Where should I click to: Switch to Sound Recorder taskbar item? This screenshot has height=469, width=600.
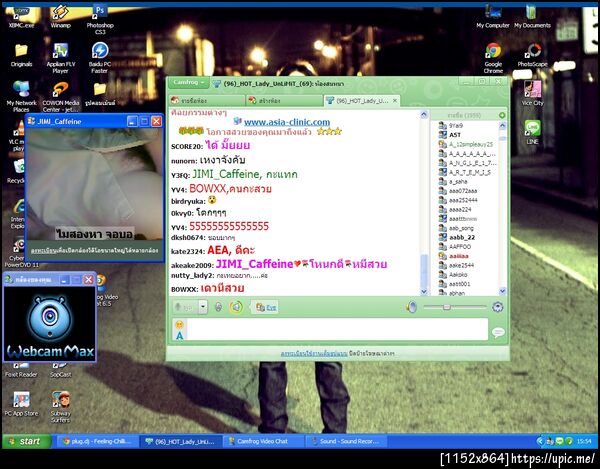(x=346, y=441)
